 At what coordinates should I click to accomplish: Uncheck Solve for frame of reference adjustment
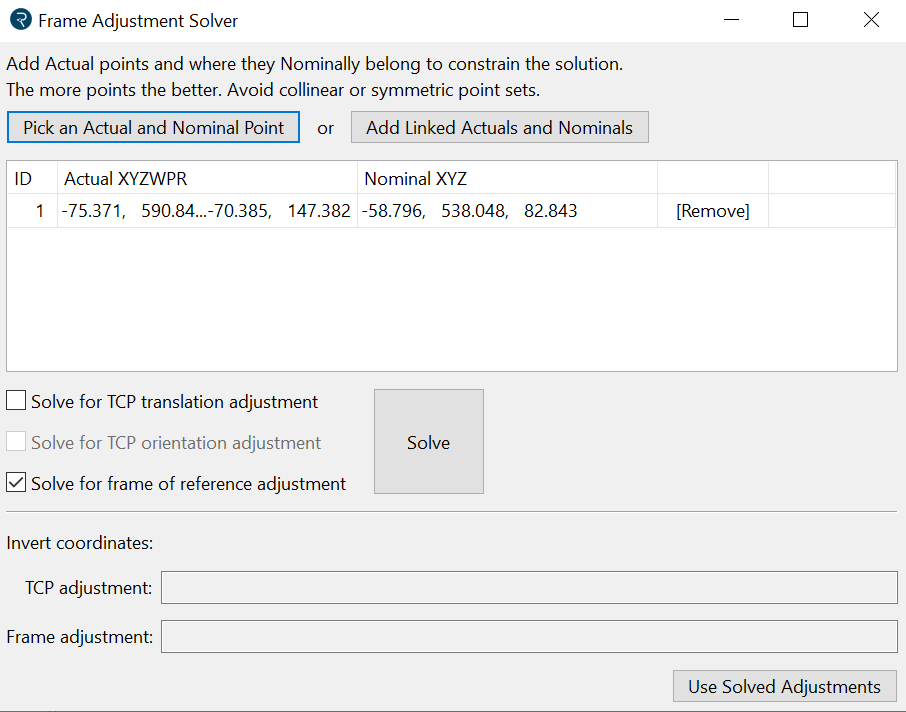pos(17,484)
